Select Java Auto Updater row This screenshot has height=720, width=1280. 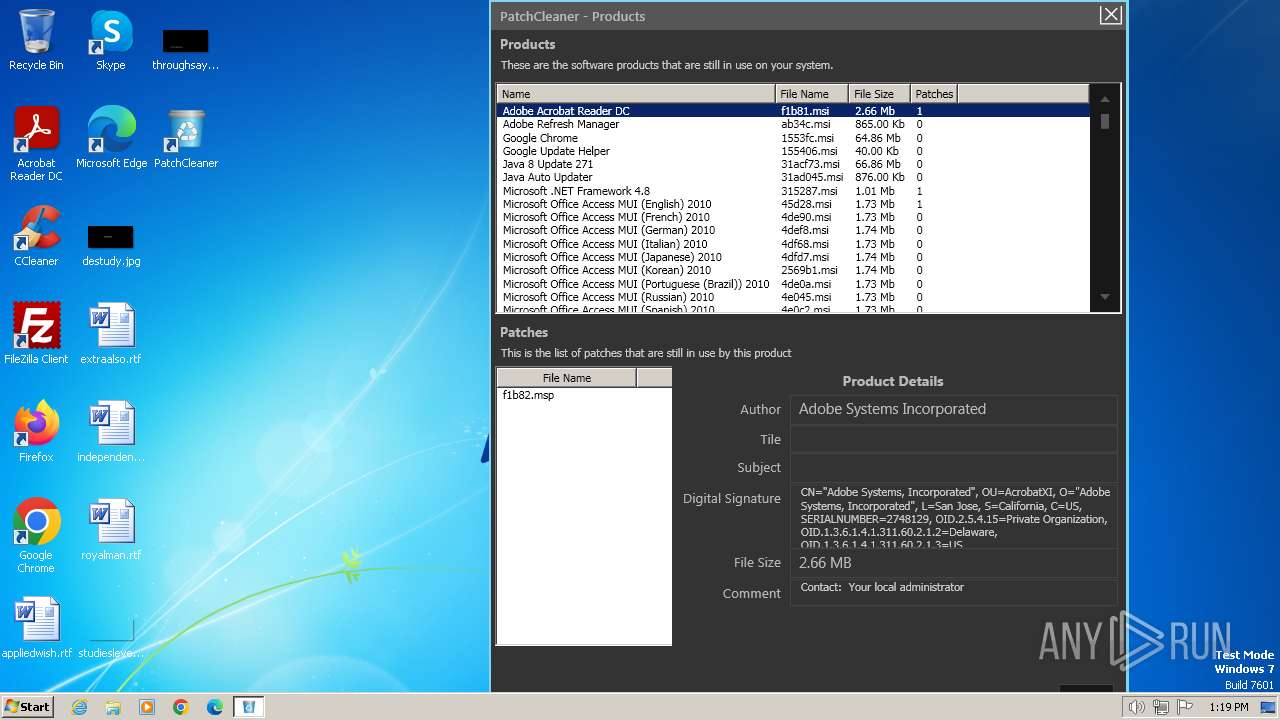click(793, 177)
